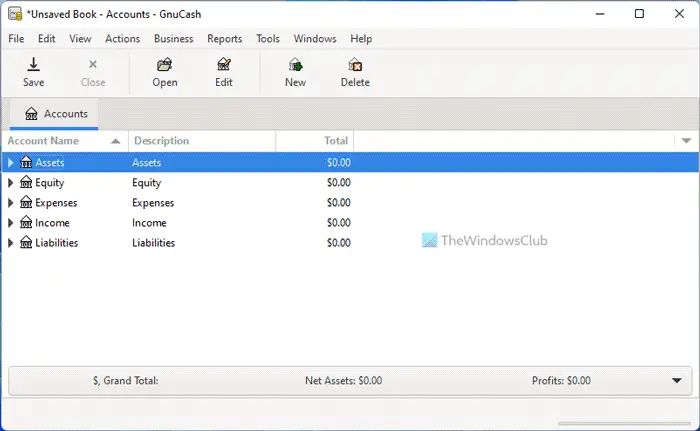This screenshot has height=431, width=700.
Task: Click the $0.00 total in Income row
Action: [x=339, y=222]
